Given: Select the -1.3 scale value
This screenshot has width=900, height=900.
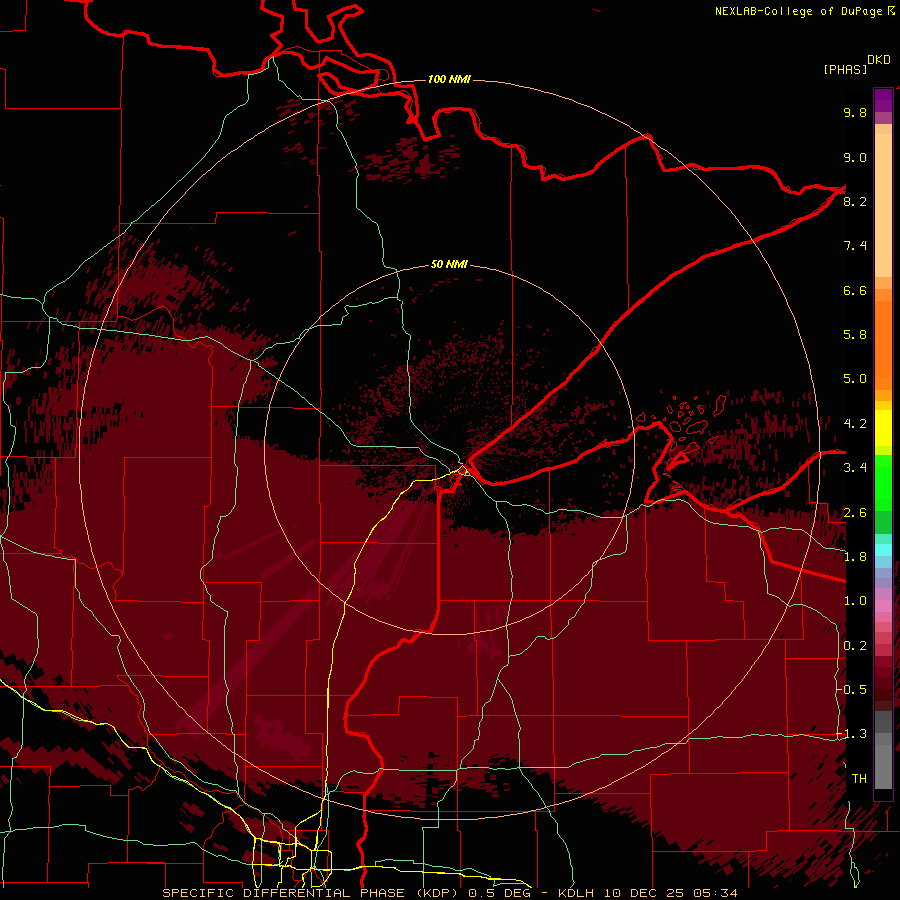Looking at the screenshot, I should [851, 734].
